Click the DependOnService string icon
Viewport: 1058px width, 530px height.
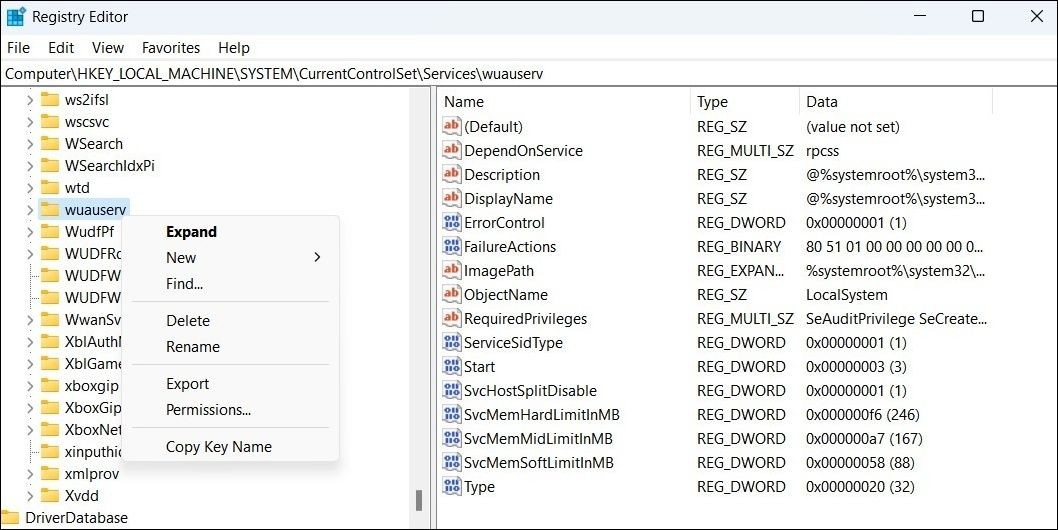click(451, 150)
